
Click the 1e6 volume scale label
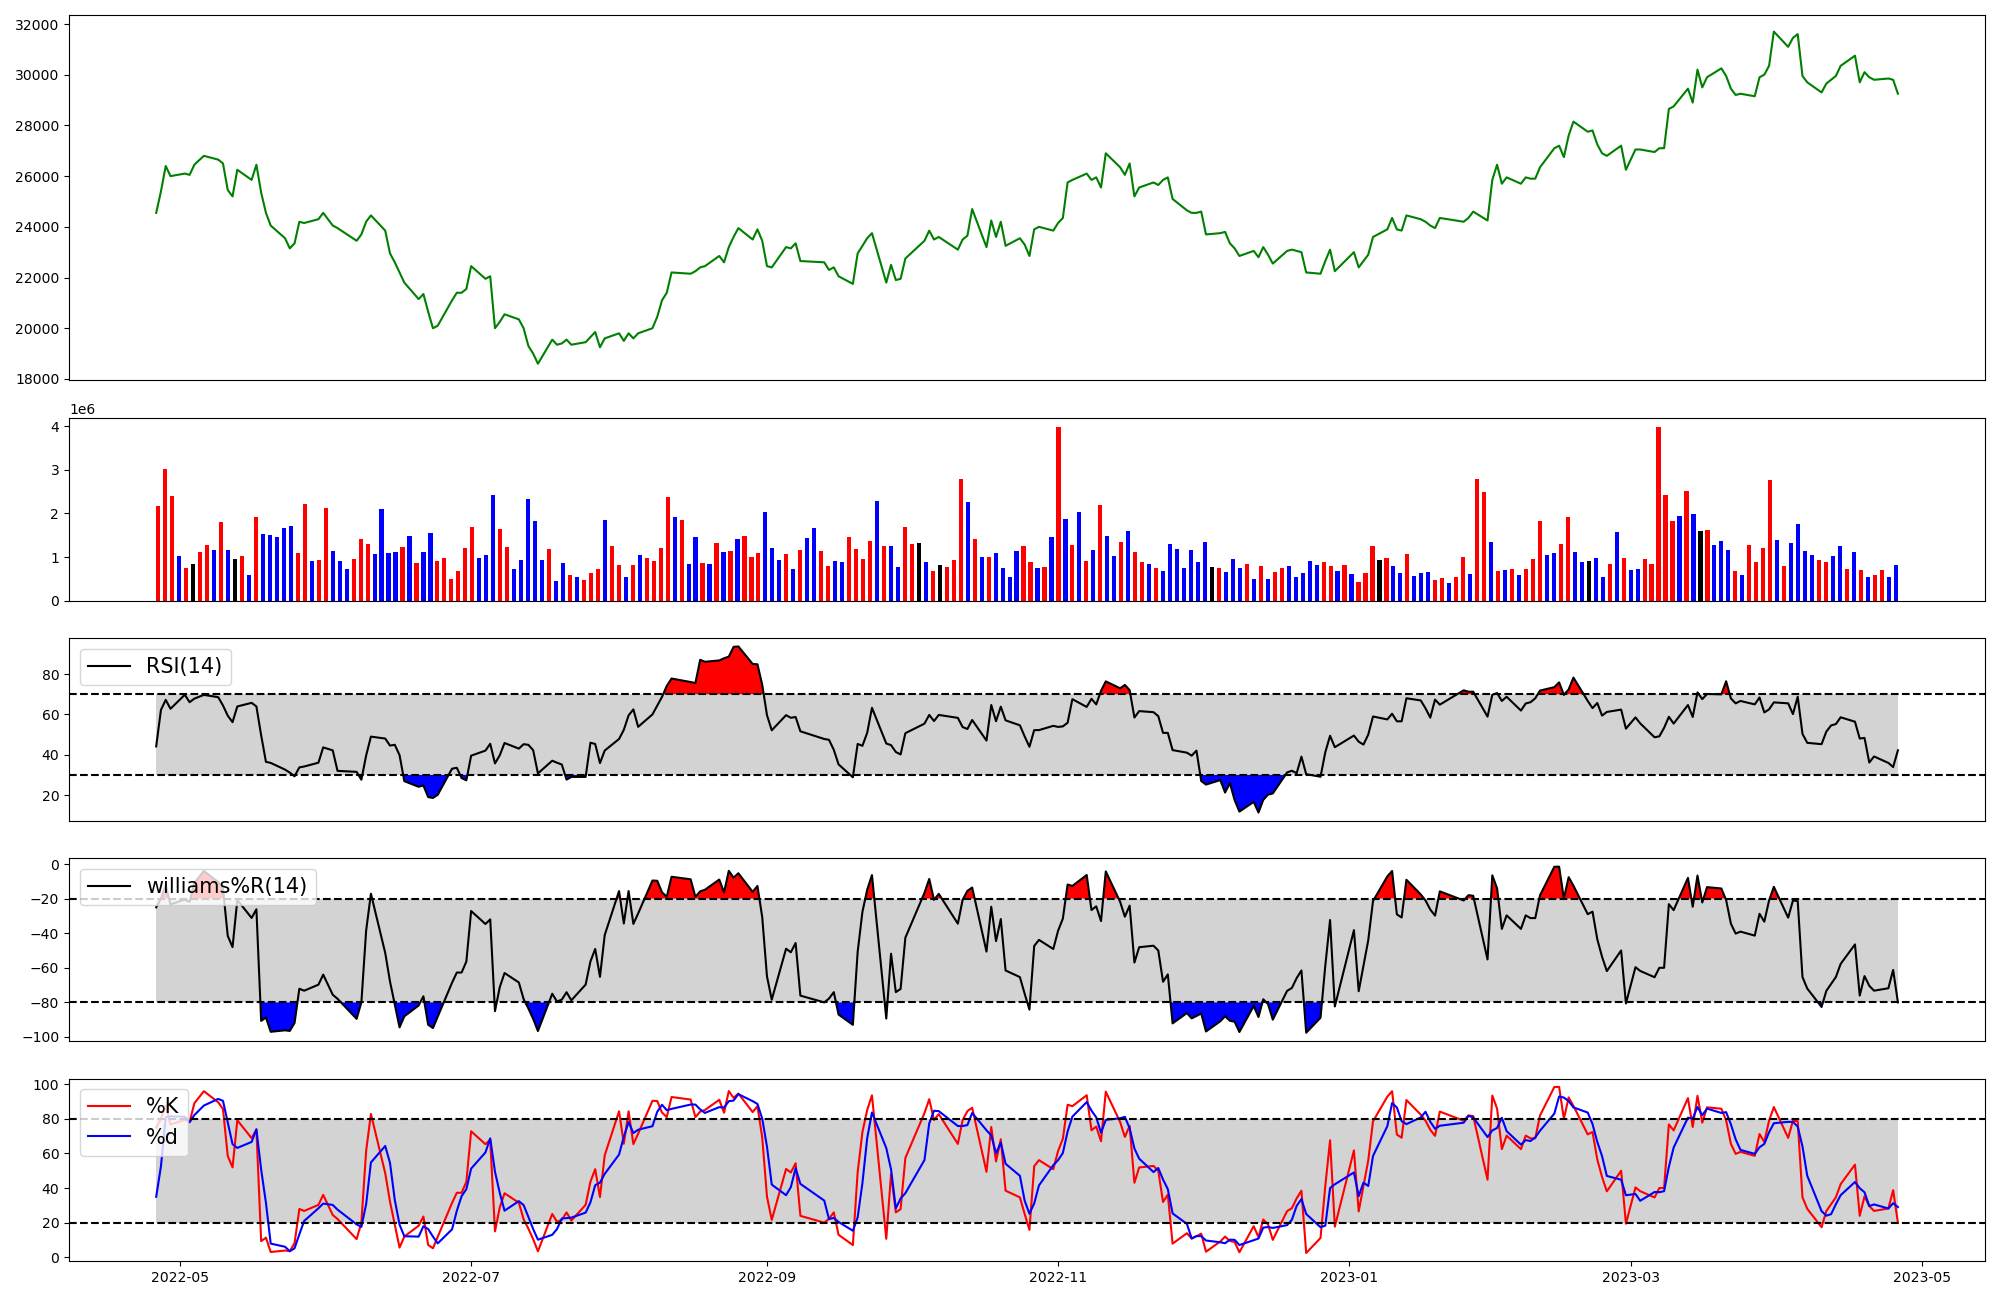(x=82, y=409)
